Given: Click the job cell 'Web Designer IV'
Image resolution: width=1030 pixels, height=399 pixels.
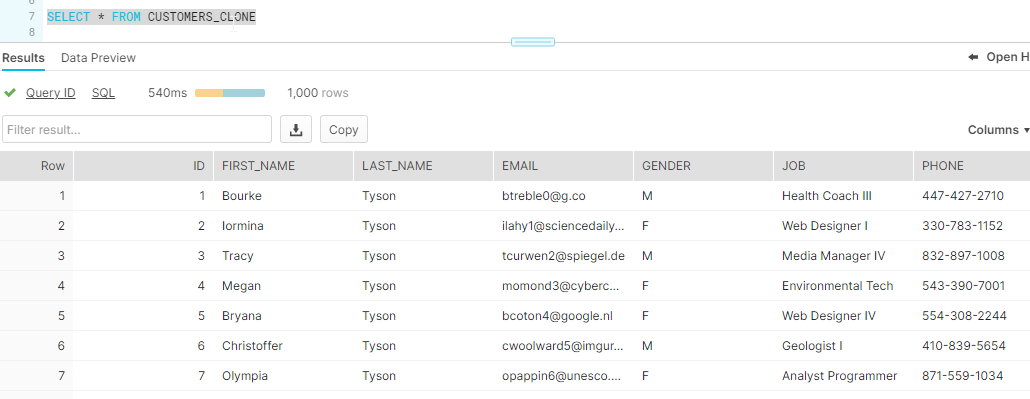Looking at the screenshot, I should (x=829, y=316).
